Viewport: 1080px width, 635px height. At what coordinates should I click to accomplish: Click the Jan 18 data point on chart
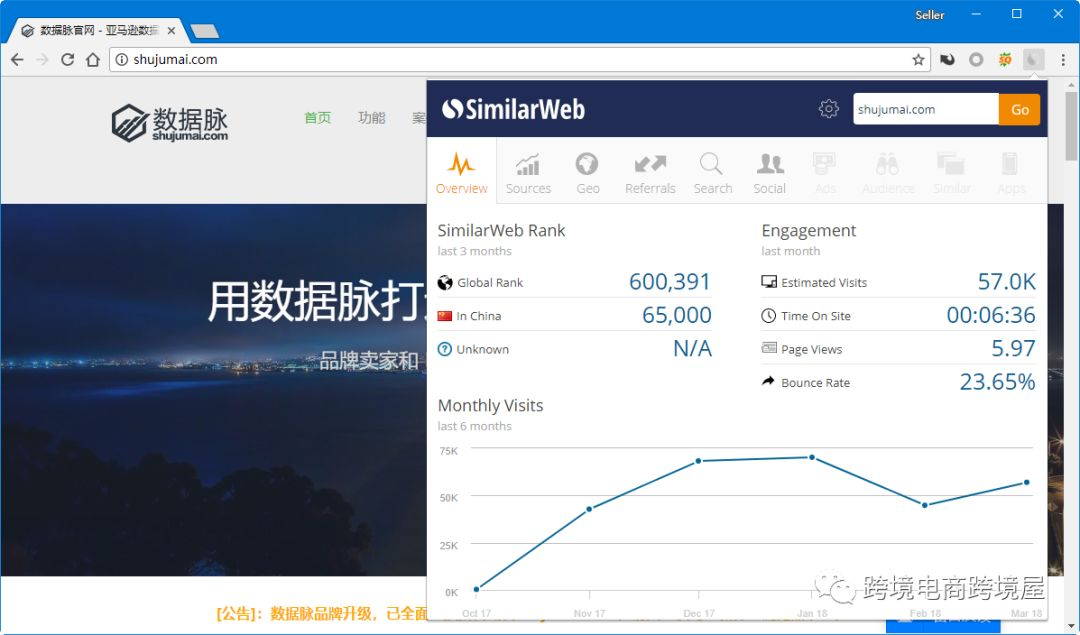812,457
